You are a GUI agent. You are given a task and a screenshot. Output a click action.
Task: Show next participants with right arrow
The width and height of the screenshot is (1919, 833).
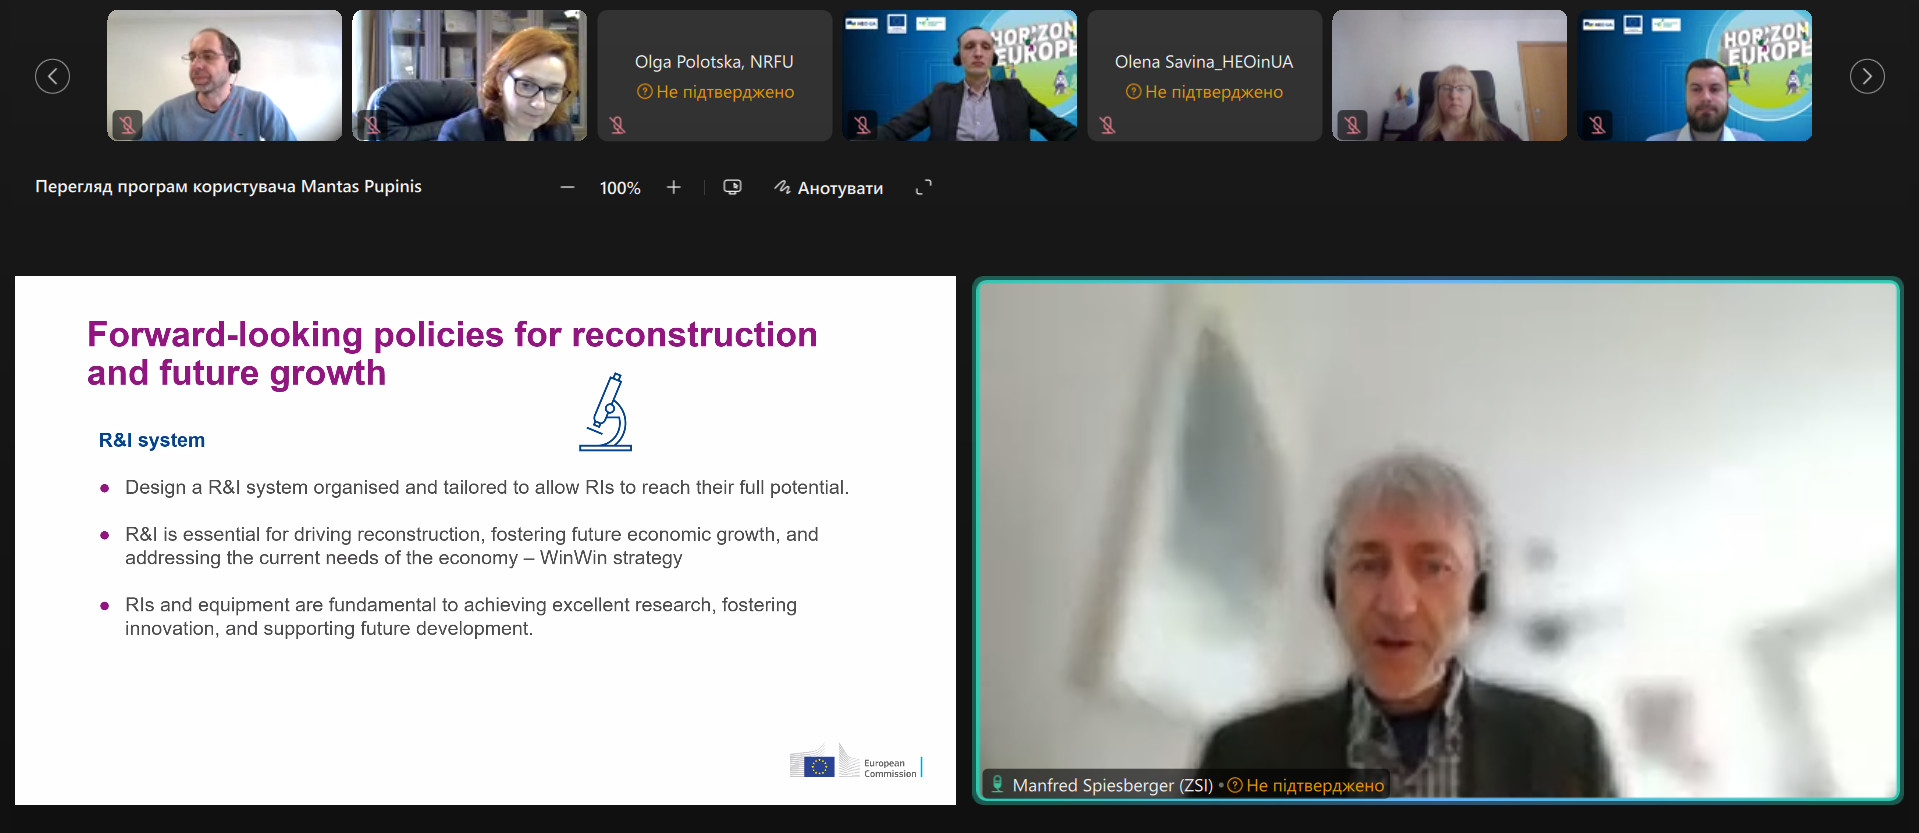[1867, 76]
